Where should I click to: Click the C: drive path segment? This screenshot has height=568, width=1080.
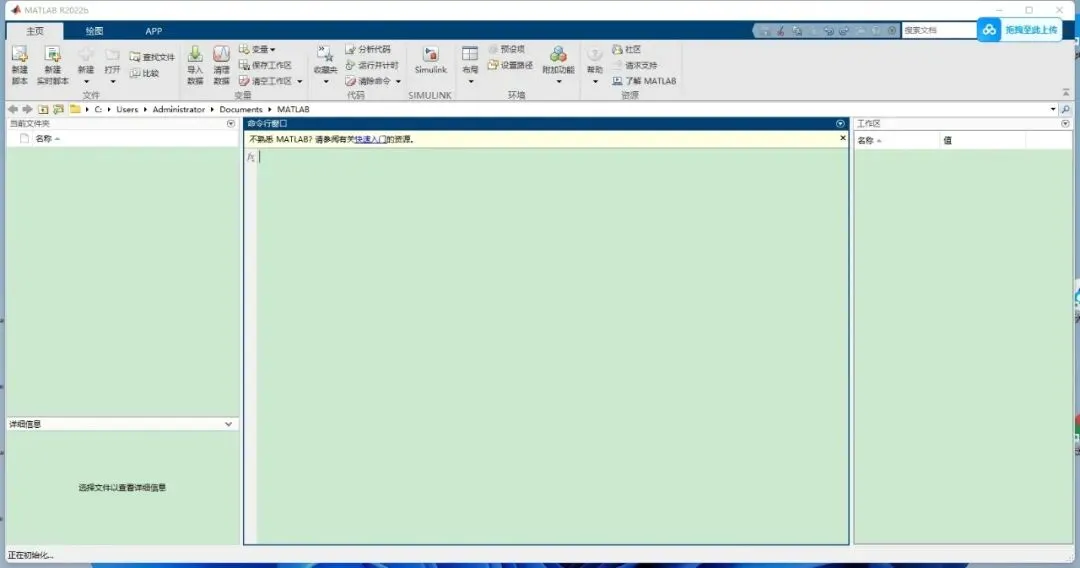pyautogui.click(x=98, y=109)
